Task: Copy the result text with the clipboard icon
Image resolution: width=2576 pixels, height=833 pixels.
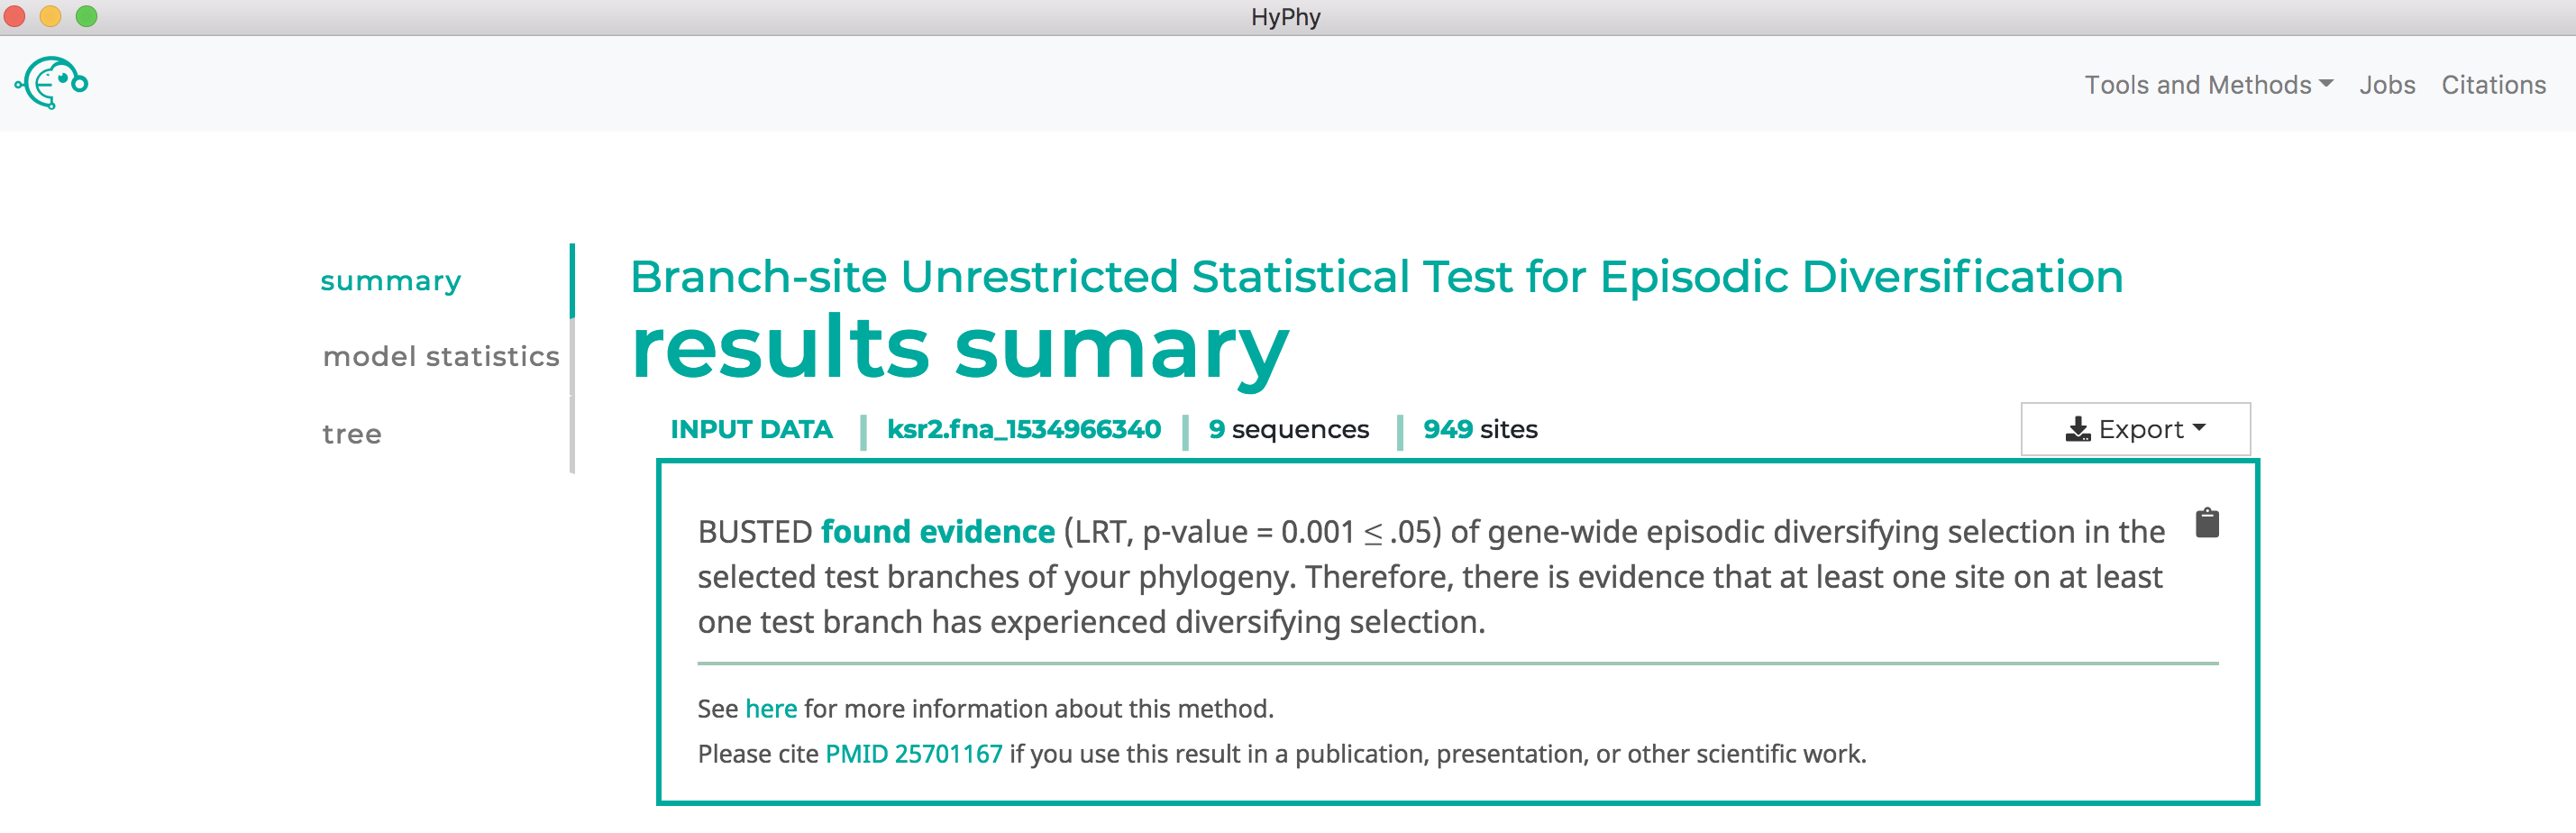Action: [x=2207, y=523]
